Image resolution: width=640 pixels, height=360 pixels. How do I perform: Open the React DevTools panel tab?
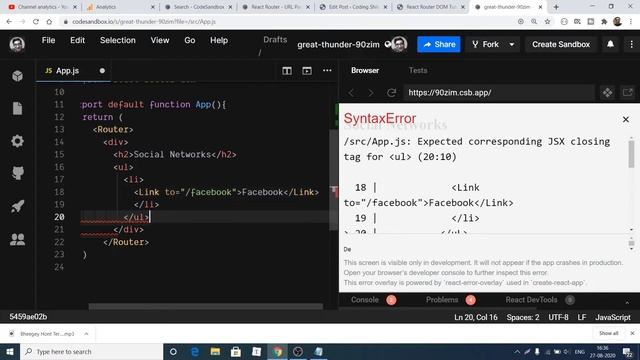(531, 300)
